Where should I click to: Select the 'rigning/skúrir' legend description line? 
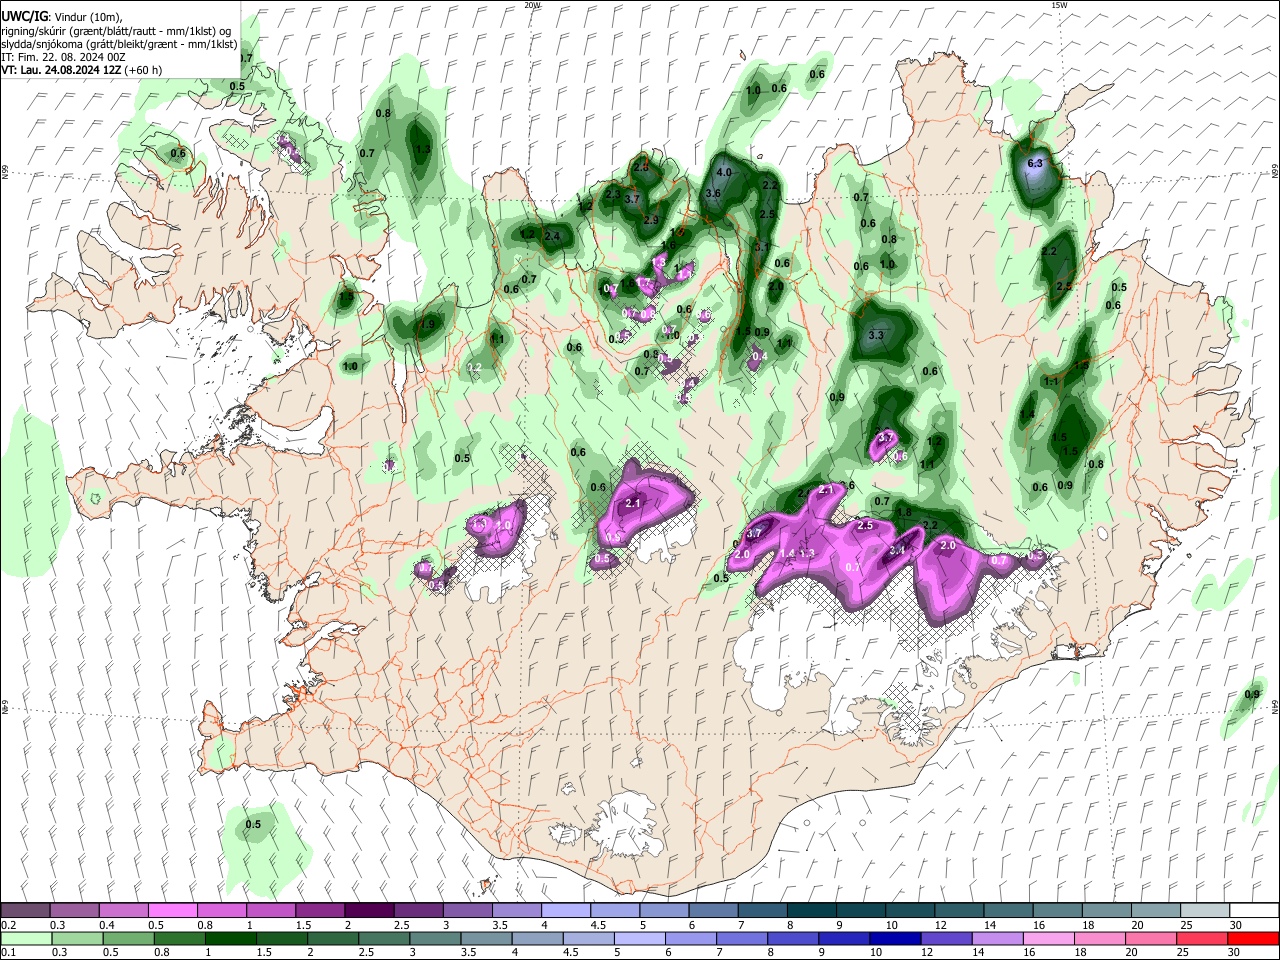[x=115, y=31]
